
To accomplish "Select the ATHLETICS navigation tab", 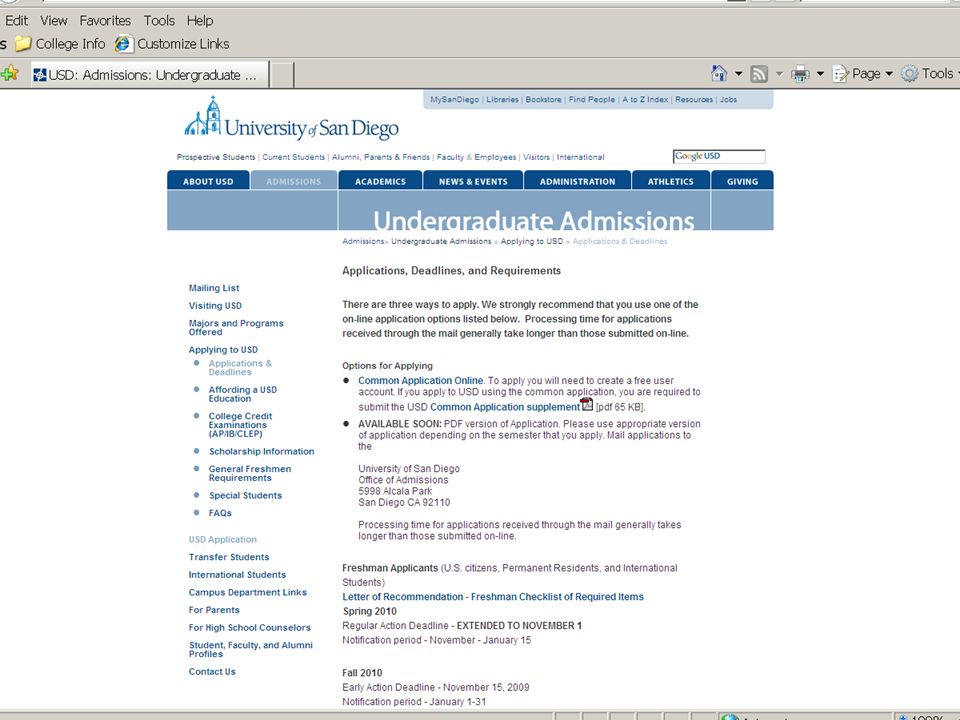I will [670, 181].
